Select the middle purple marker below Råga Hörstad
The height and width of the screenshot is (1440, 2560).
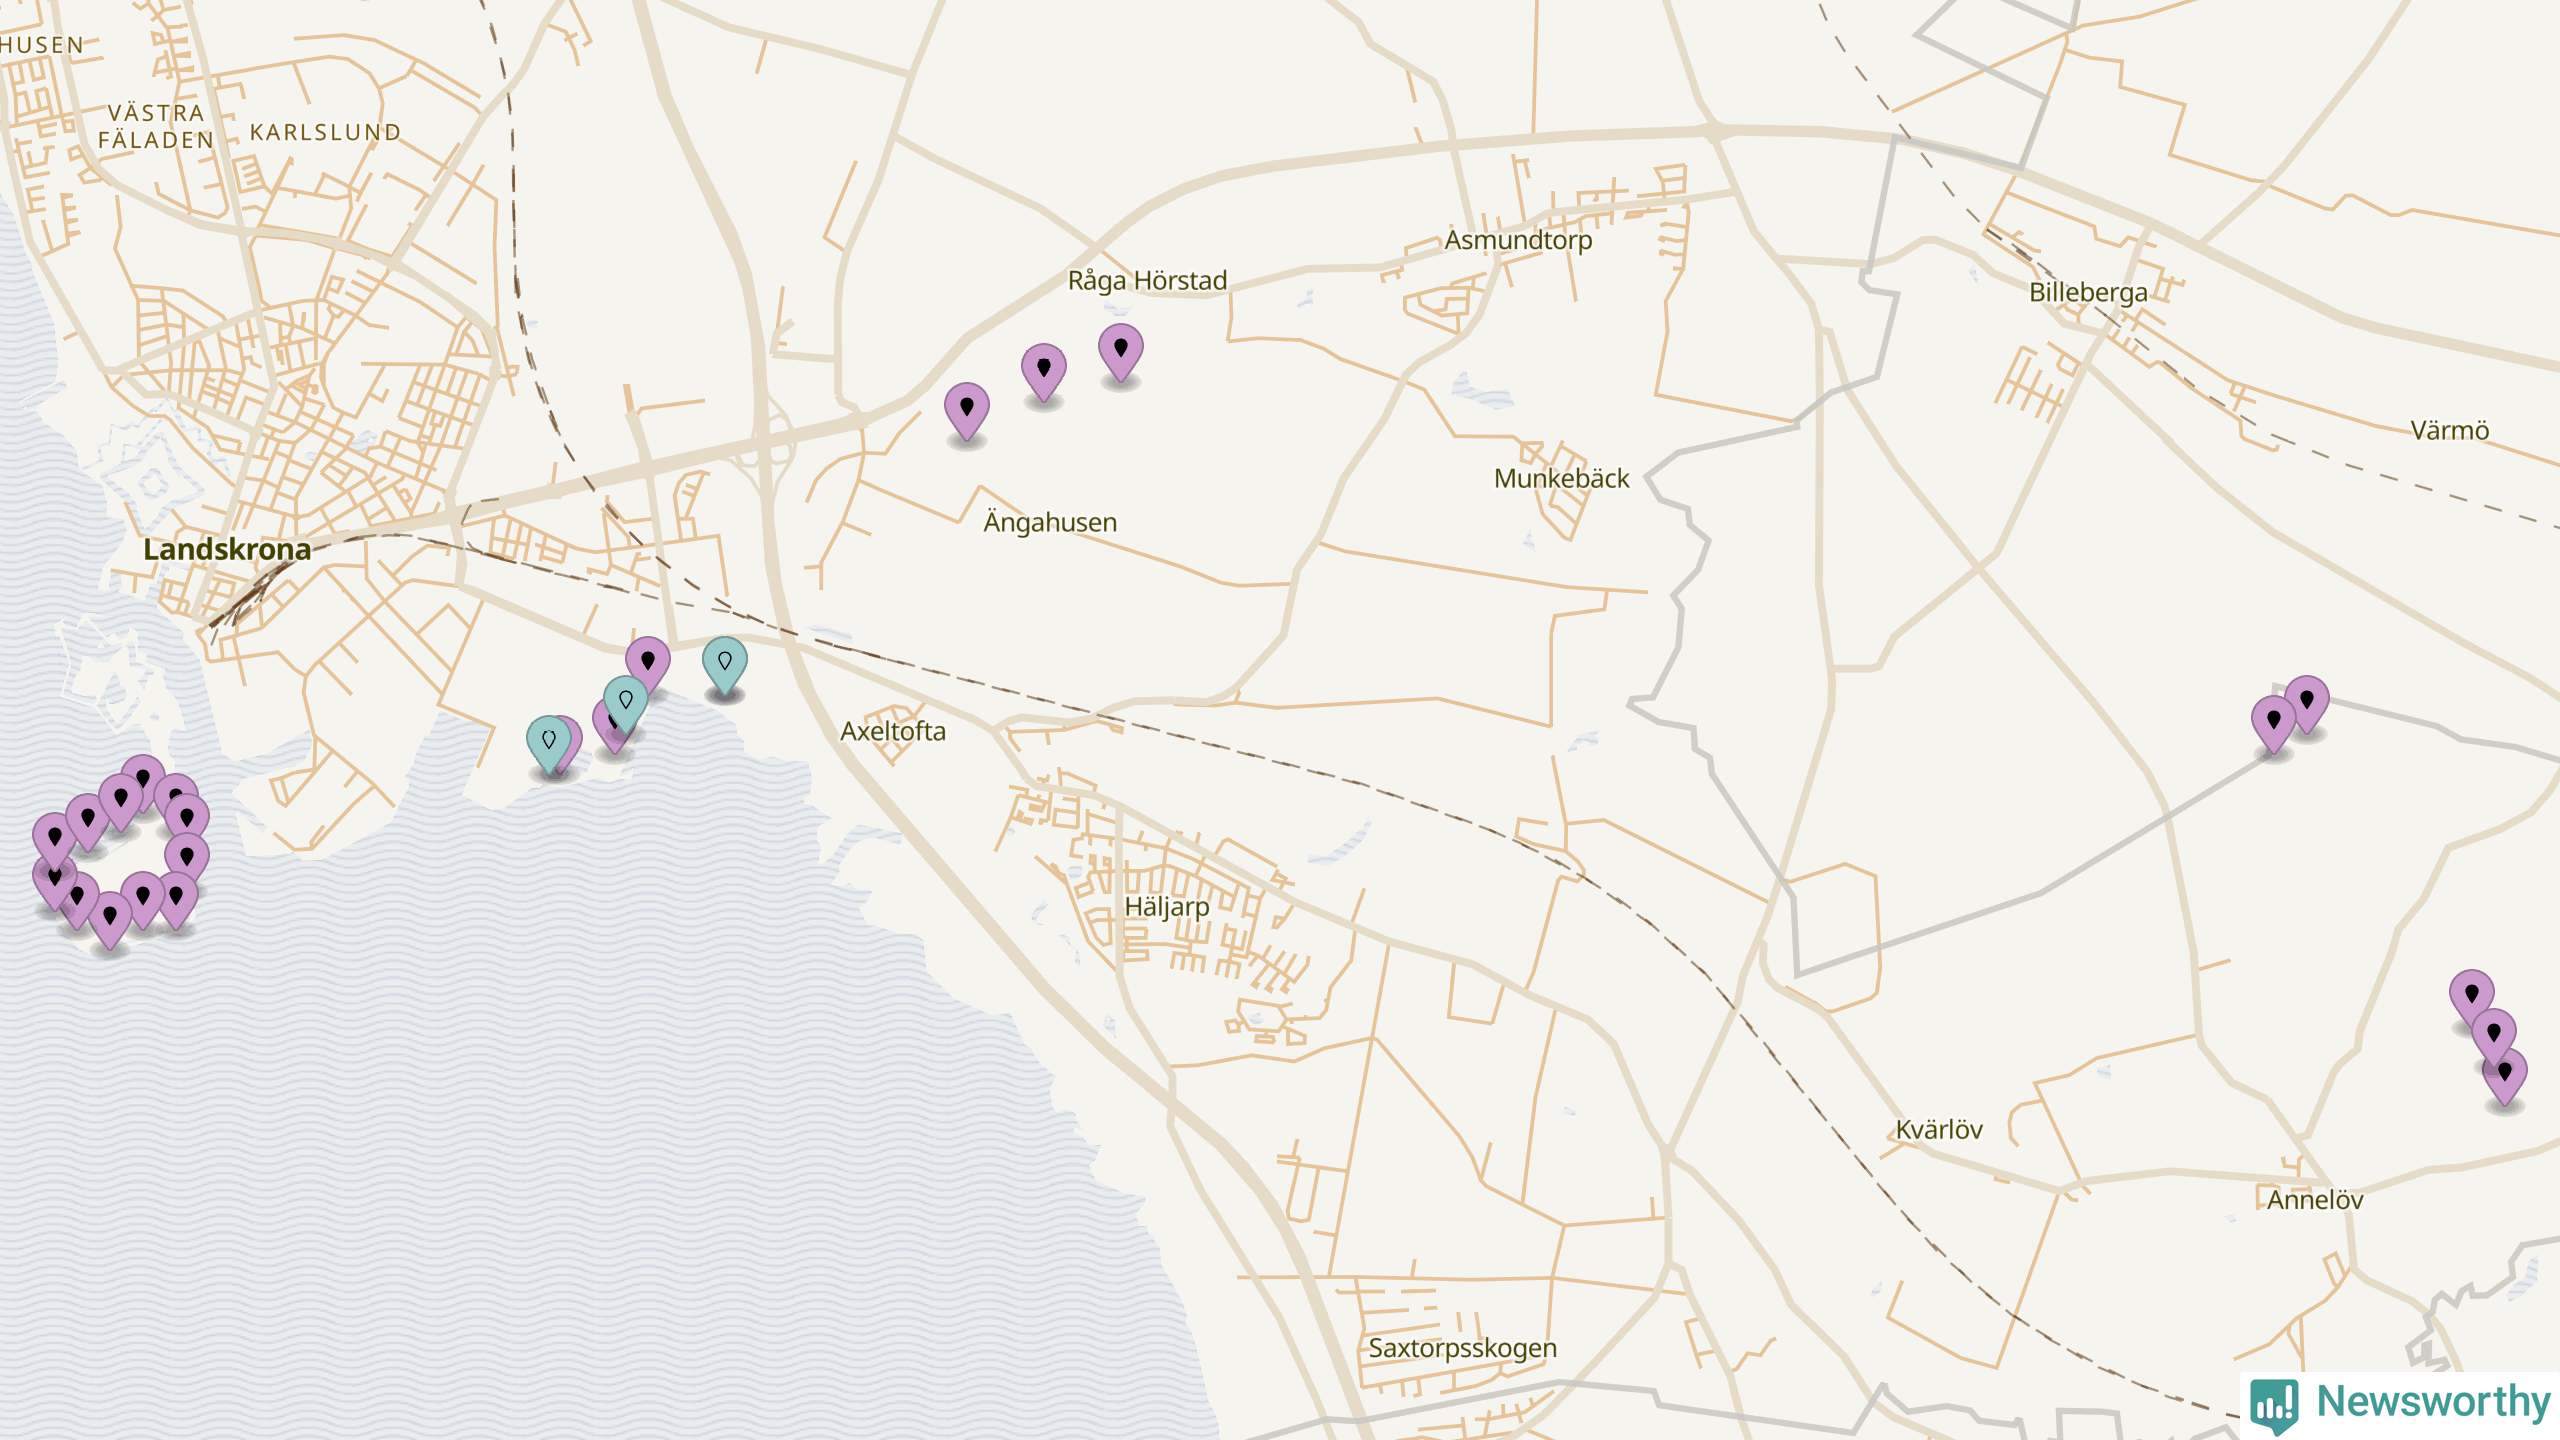(1043, 372)
